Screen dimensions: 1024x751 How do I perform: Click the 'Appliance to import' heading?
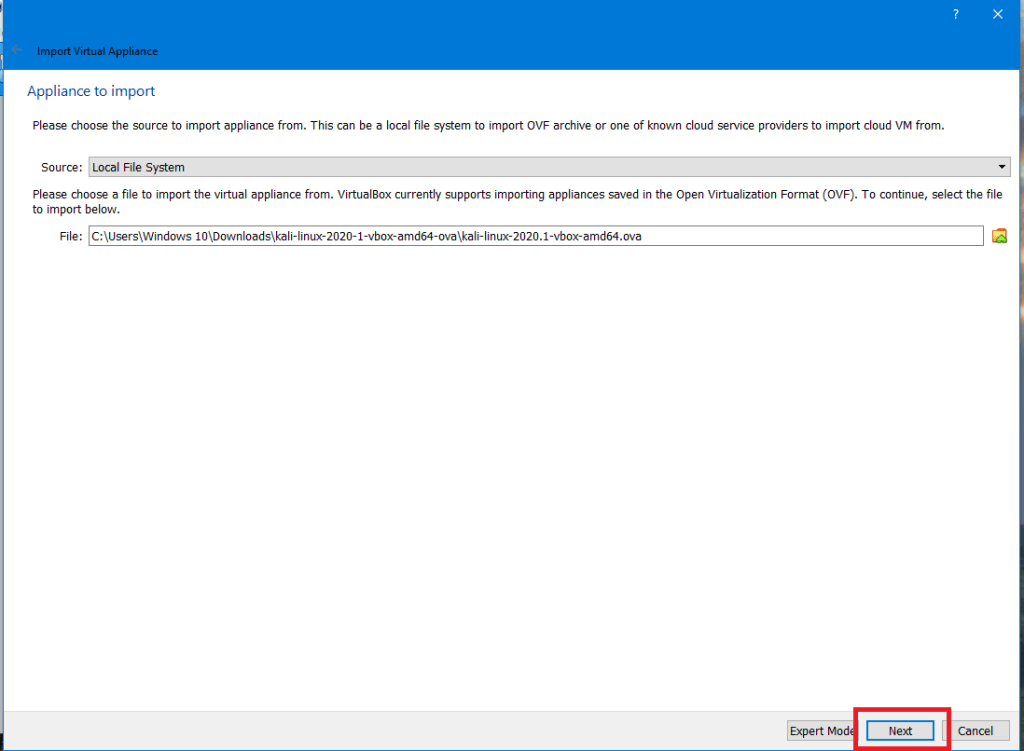[91, 91]
